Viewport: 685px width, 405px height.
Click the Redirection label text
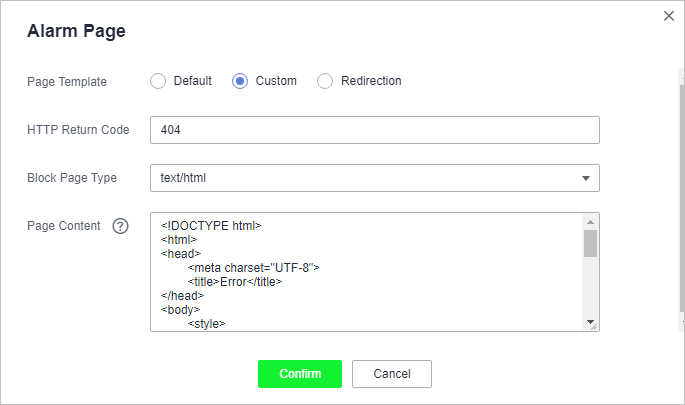click(x=371, y=81)
